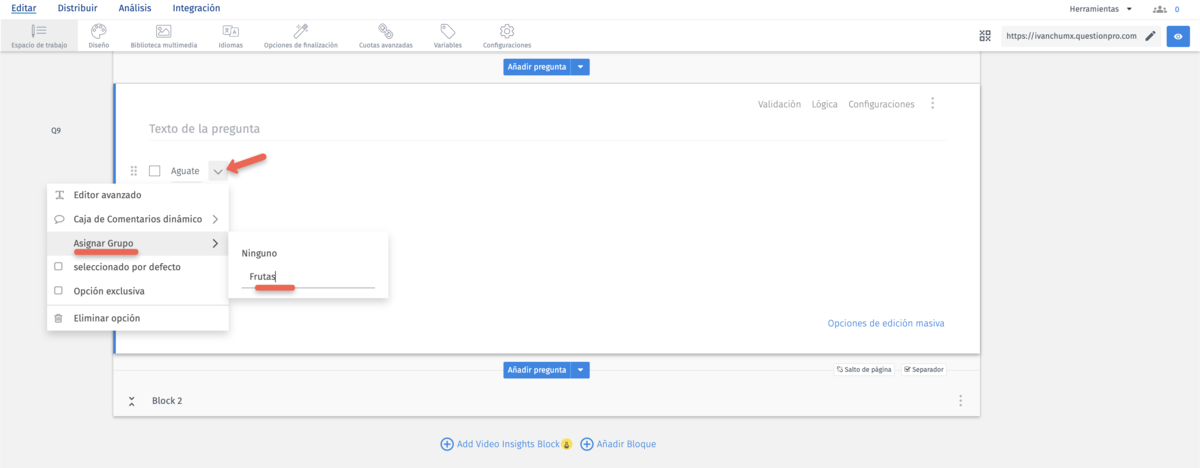The height and width of the screenshot is (468, 1200).
Task: Switch to the Distribuir tab
Action: pos(78,8)
